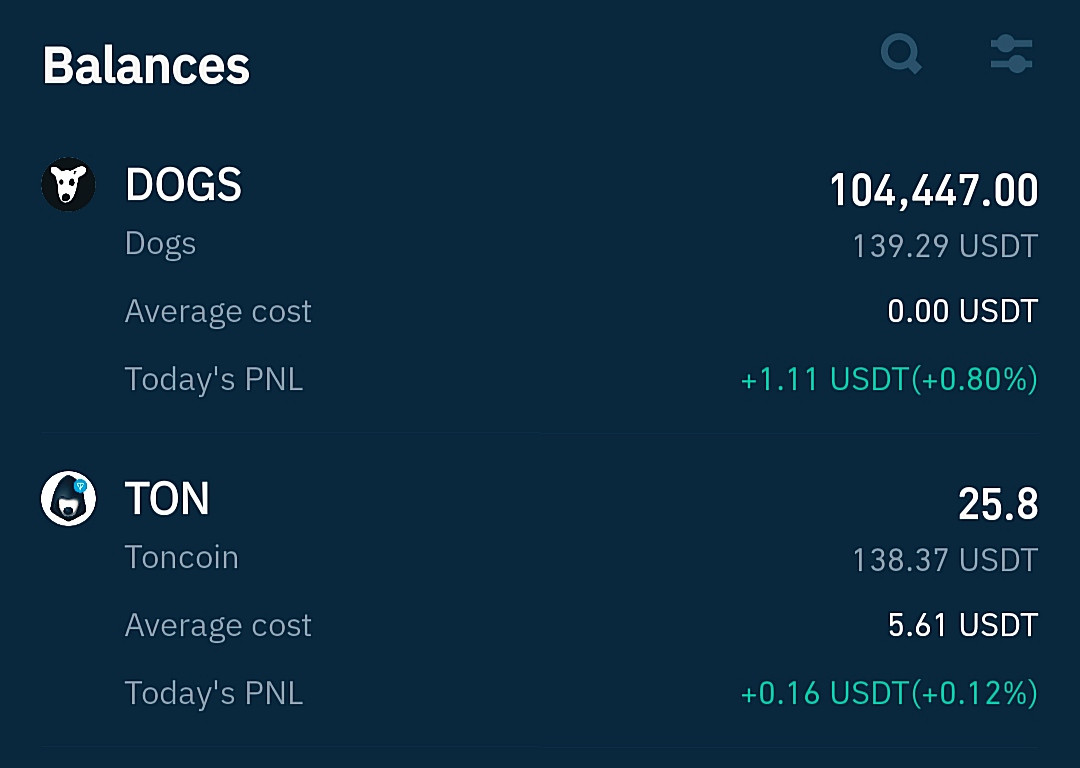Viewport: 1080px width, 768px height.
Task: Click the DOGS Average cost label
Action: point(218,311)
